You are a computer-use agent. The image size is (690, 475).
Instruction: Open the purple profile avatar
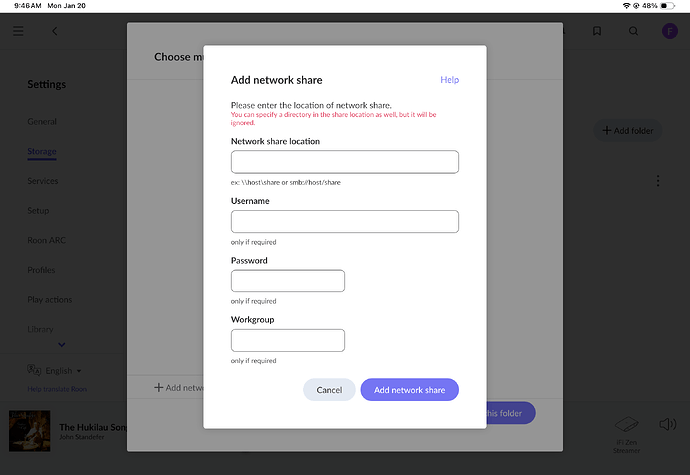coord(670,31)
